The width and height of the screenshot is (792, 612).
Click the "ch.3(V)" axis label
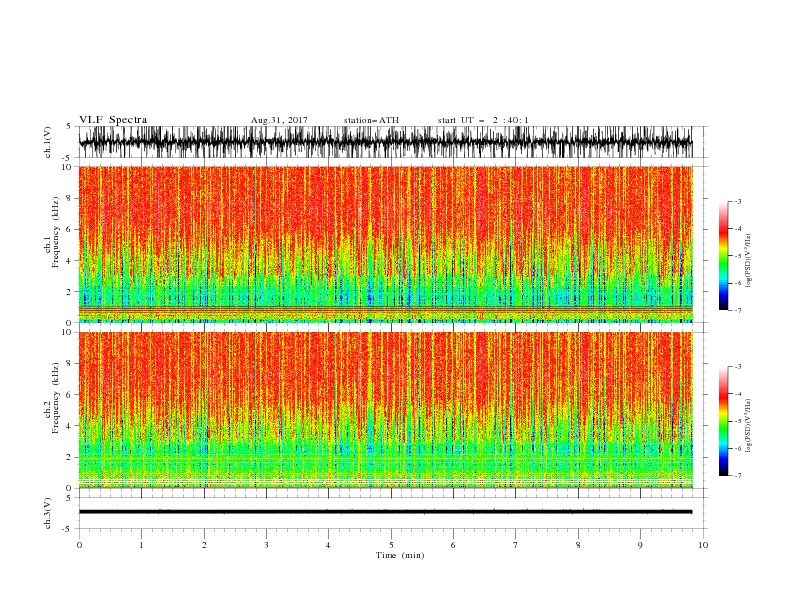pyautogui.click(x=48, y=513)
